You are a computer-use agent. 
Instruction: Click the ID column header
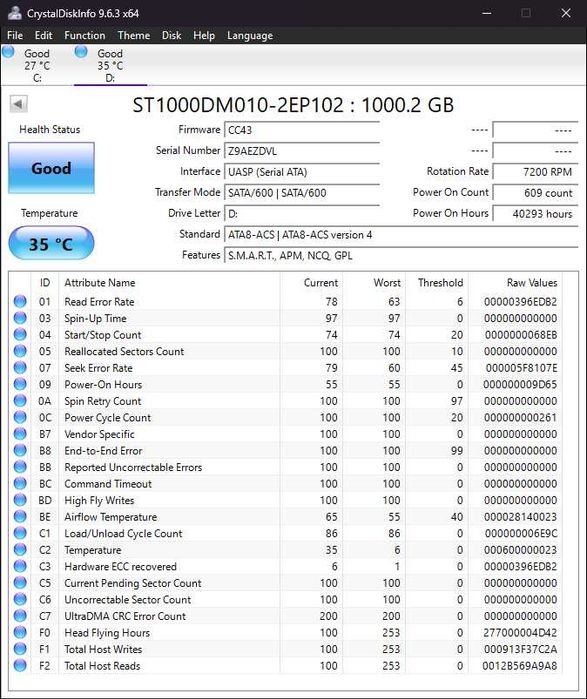click(x=45, y=283)
